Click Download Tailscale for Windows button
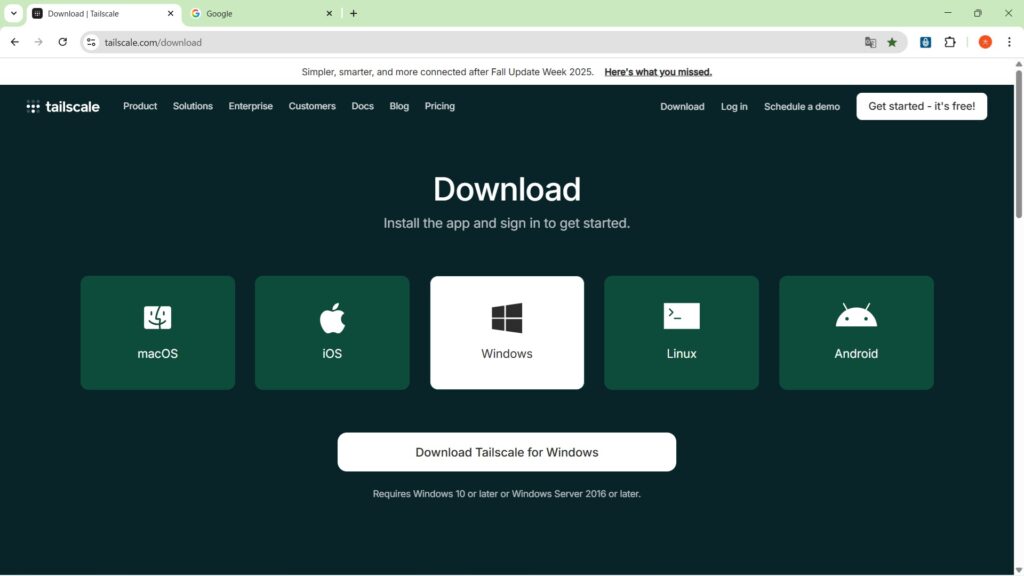Image resolution: width=1024 pixels, height=576 pixels. [x=507, y=452]
